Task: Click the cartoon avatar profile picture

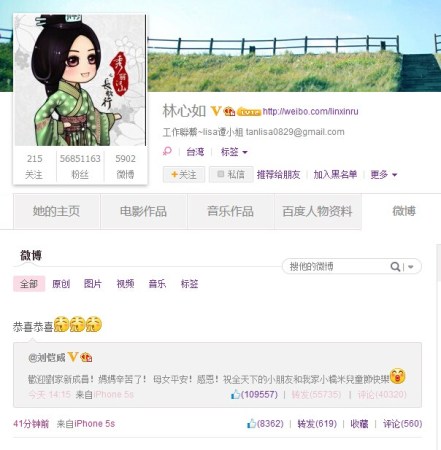Action: (79, 80)
